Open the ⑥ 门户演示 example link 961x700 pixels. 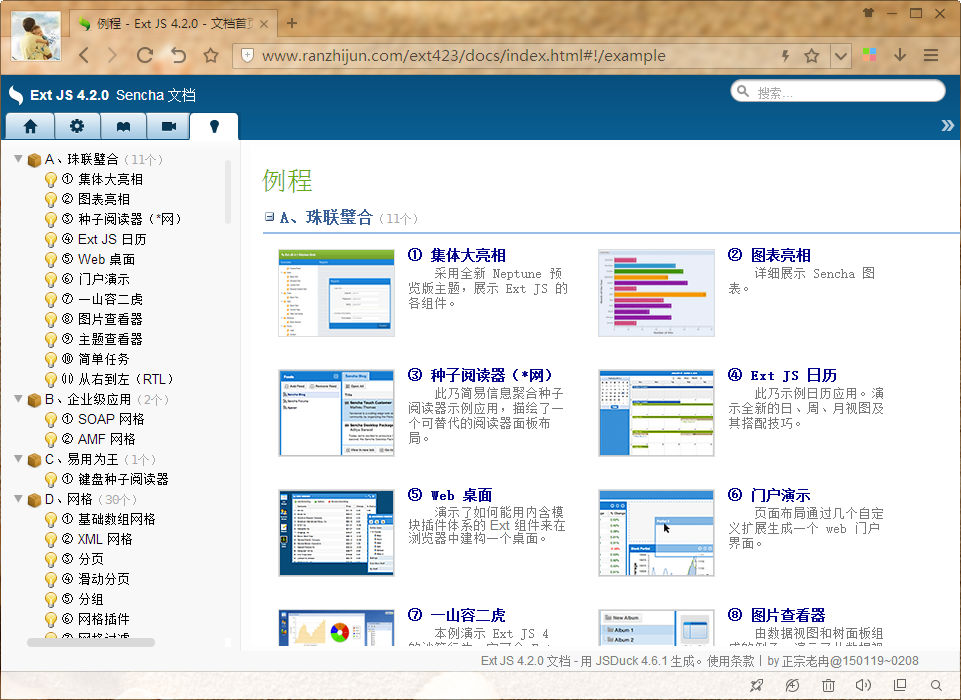(769, 495)
